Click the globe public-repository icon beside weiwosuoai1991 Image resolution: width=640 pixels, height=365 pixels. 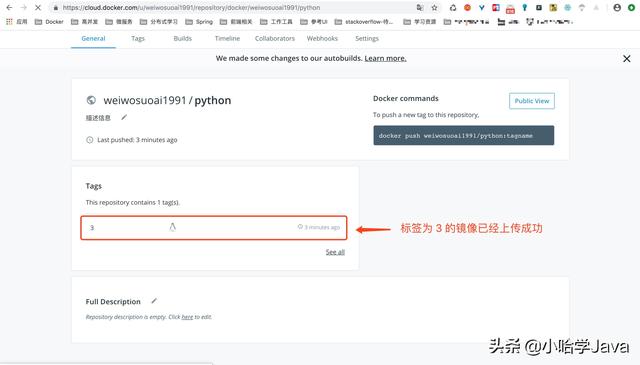[x=91, y=100]
